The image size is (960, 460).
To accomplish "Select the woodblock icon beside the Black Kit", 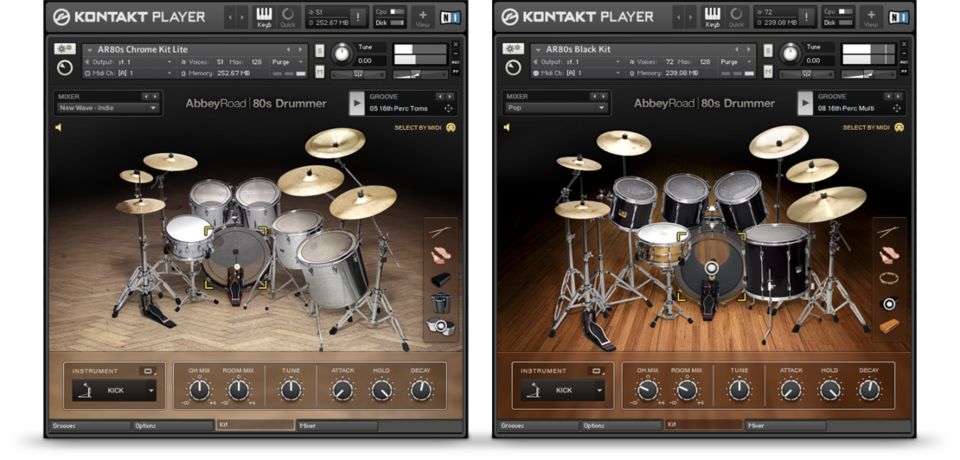I will pos(888,326).
